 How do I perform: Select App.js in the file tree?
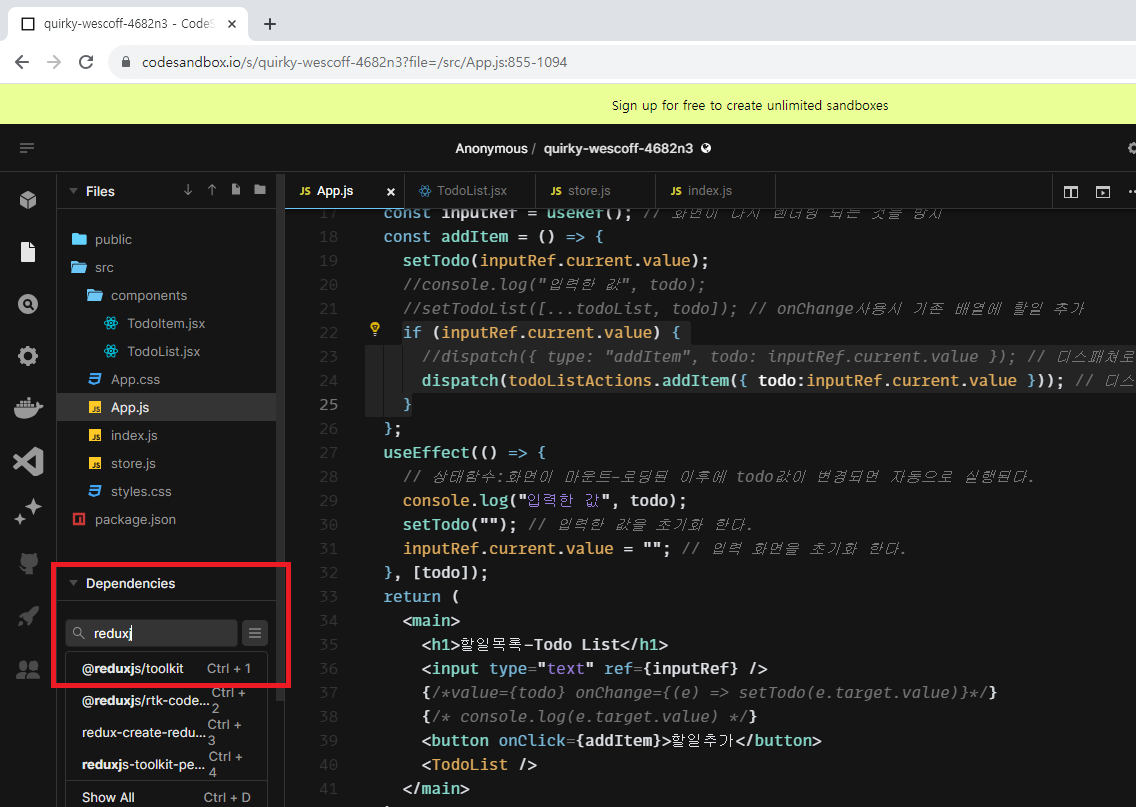point(166,407)
